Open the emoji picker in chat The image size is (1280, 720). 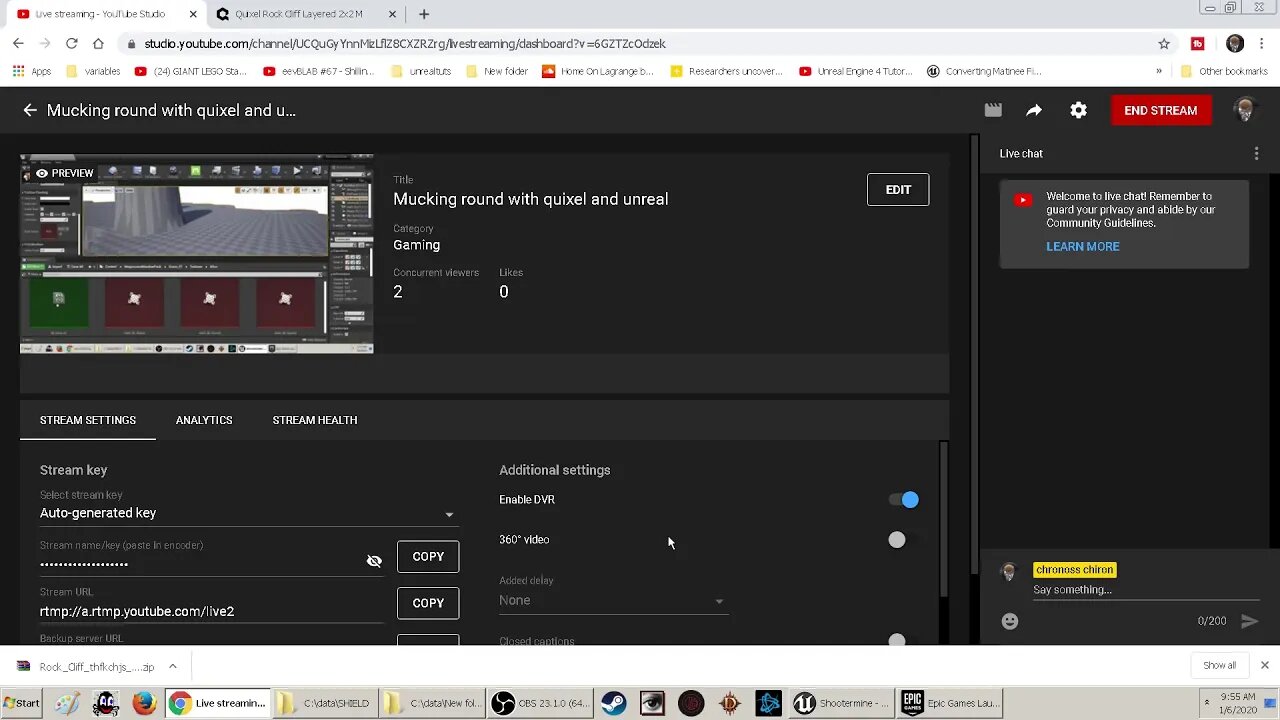coord(1010,621)
